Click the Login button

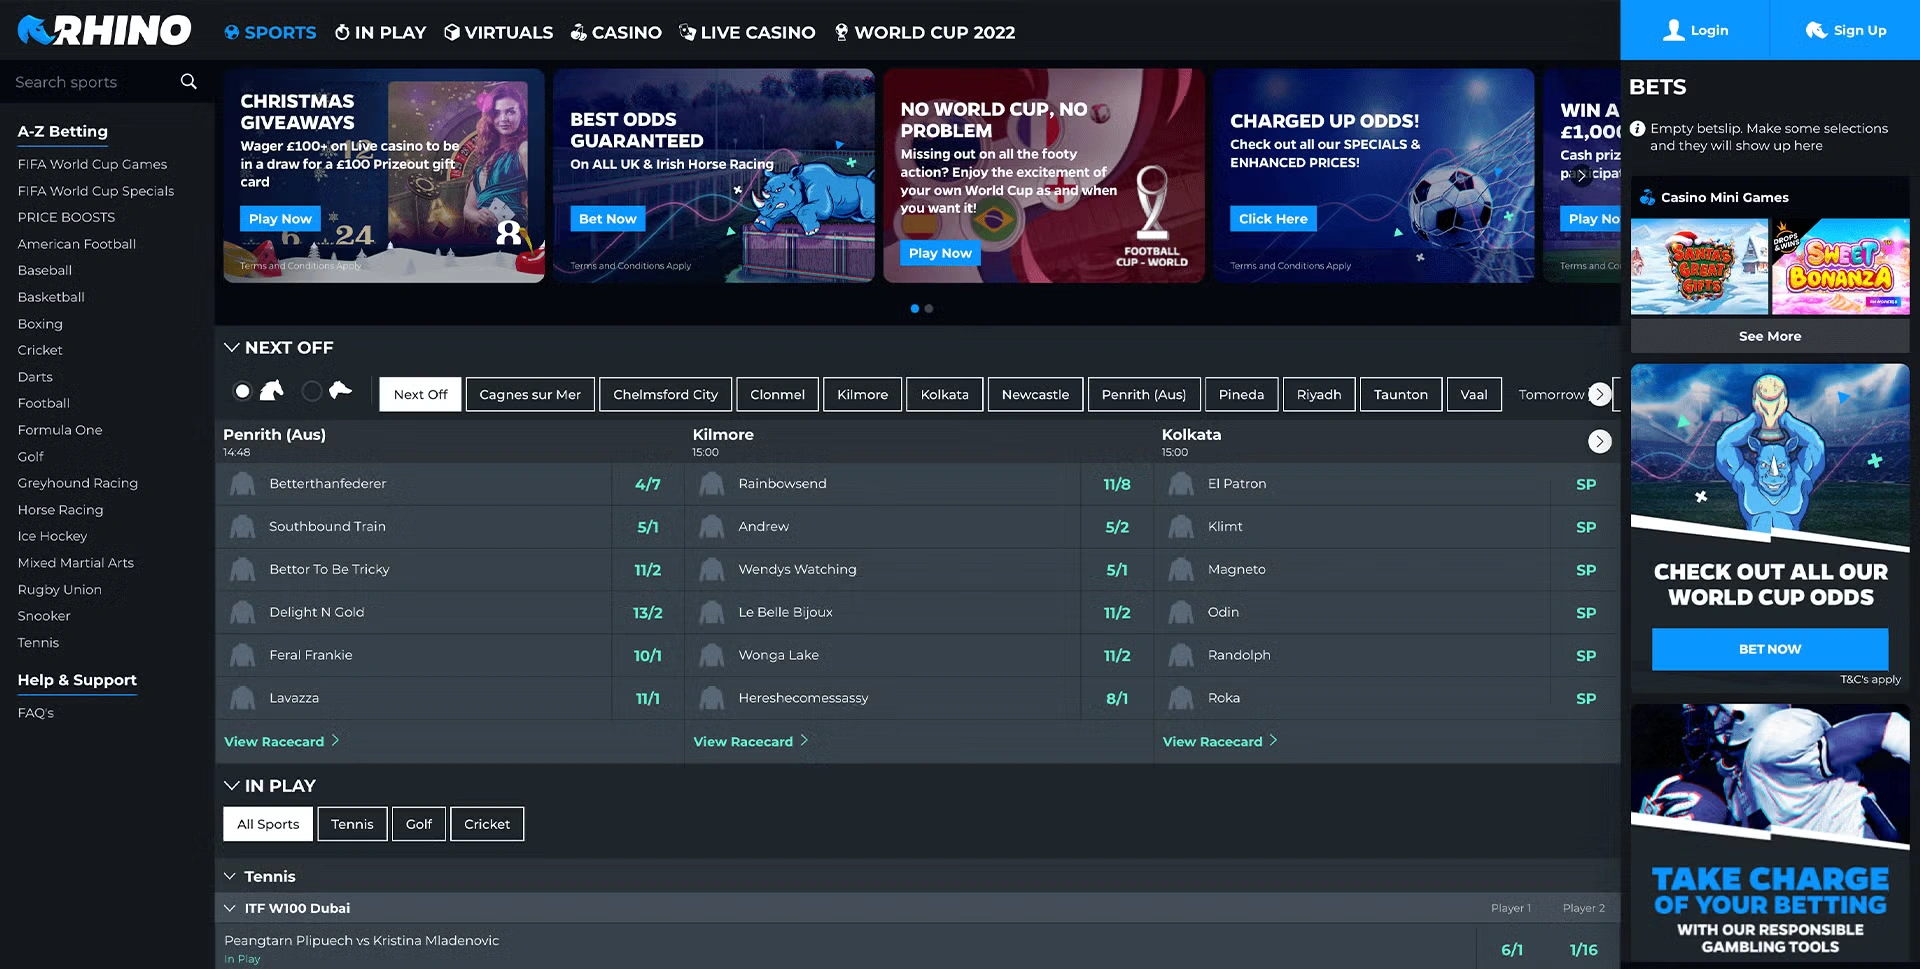1695,30
